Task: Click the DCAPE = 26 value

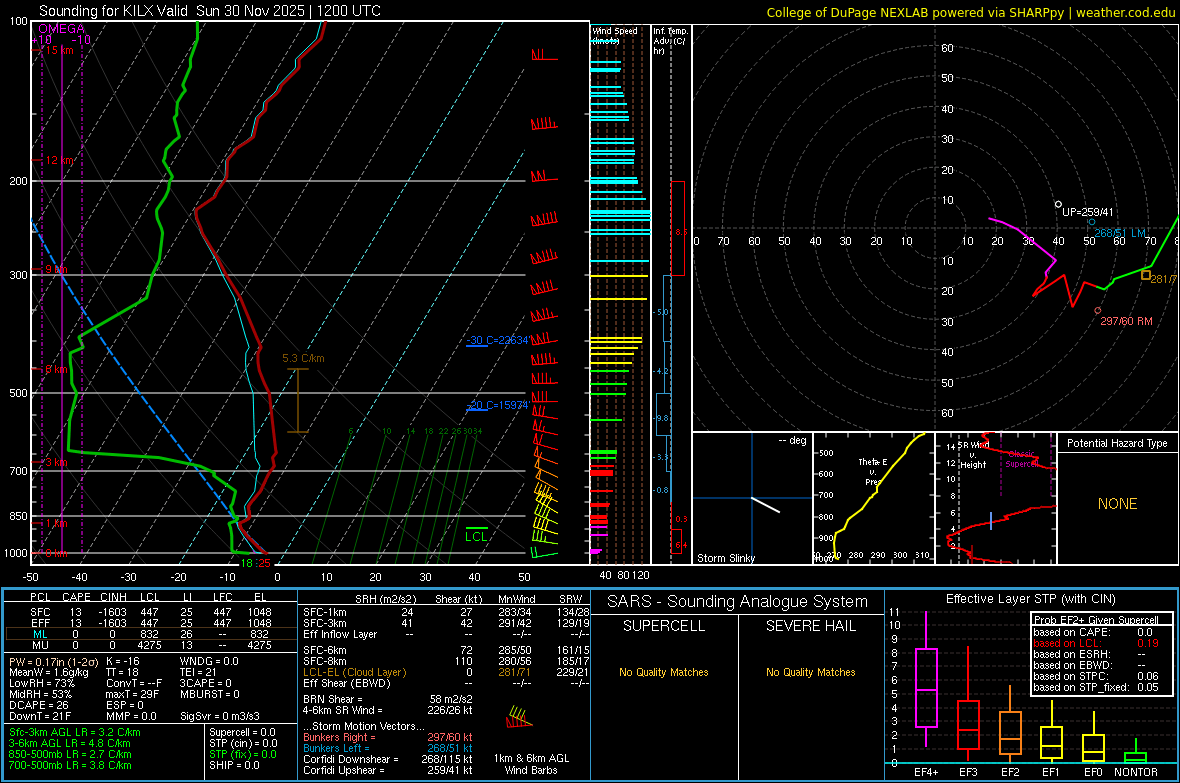Action: [x=39, y=705]
